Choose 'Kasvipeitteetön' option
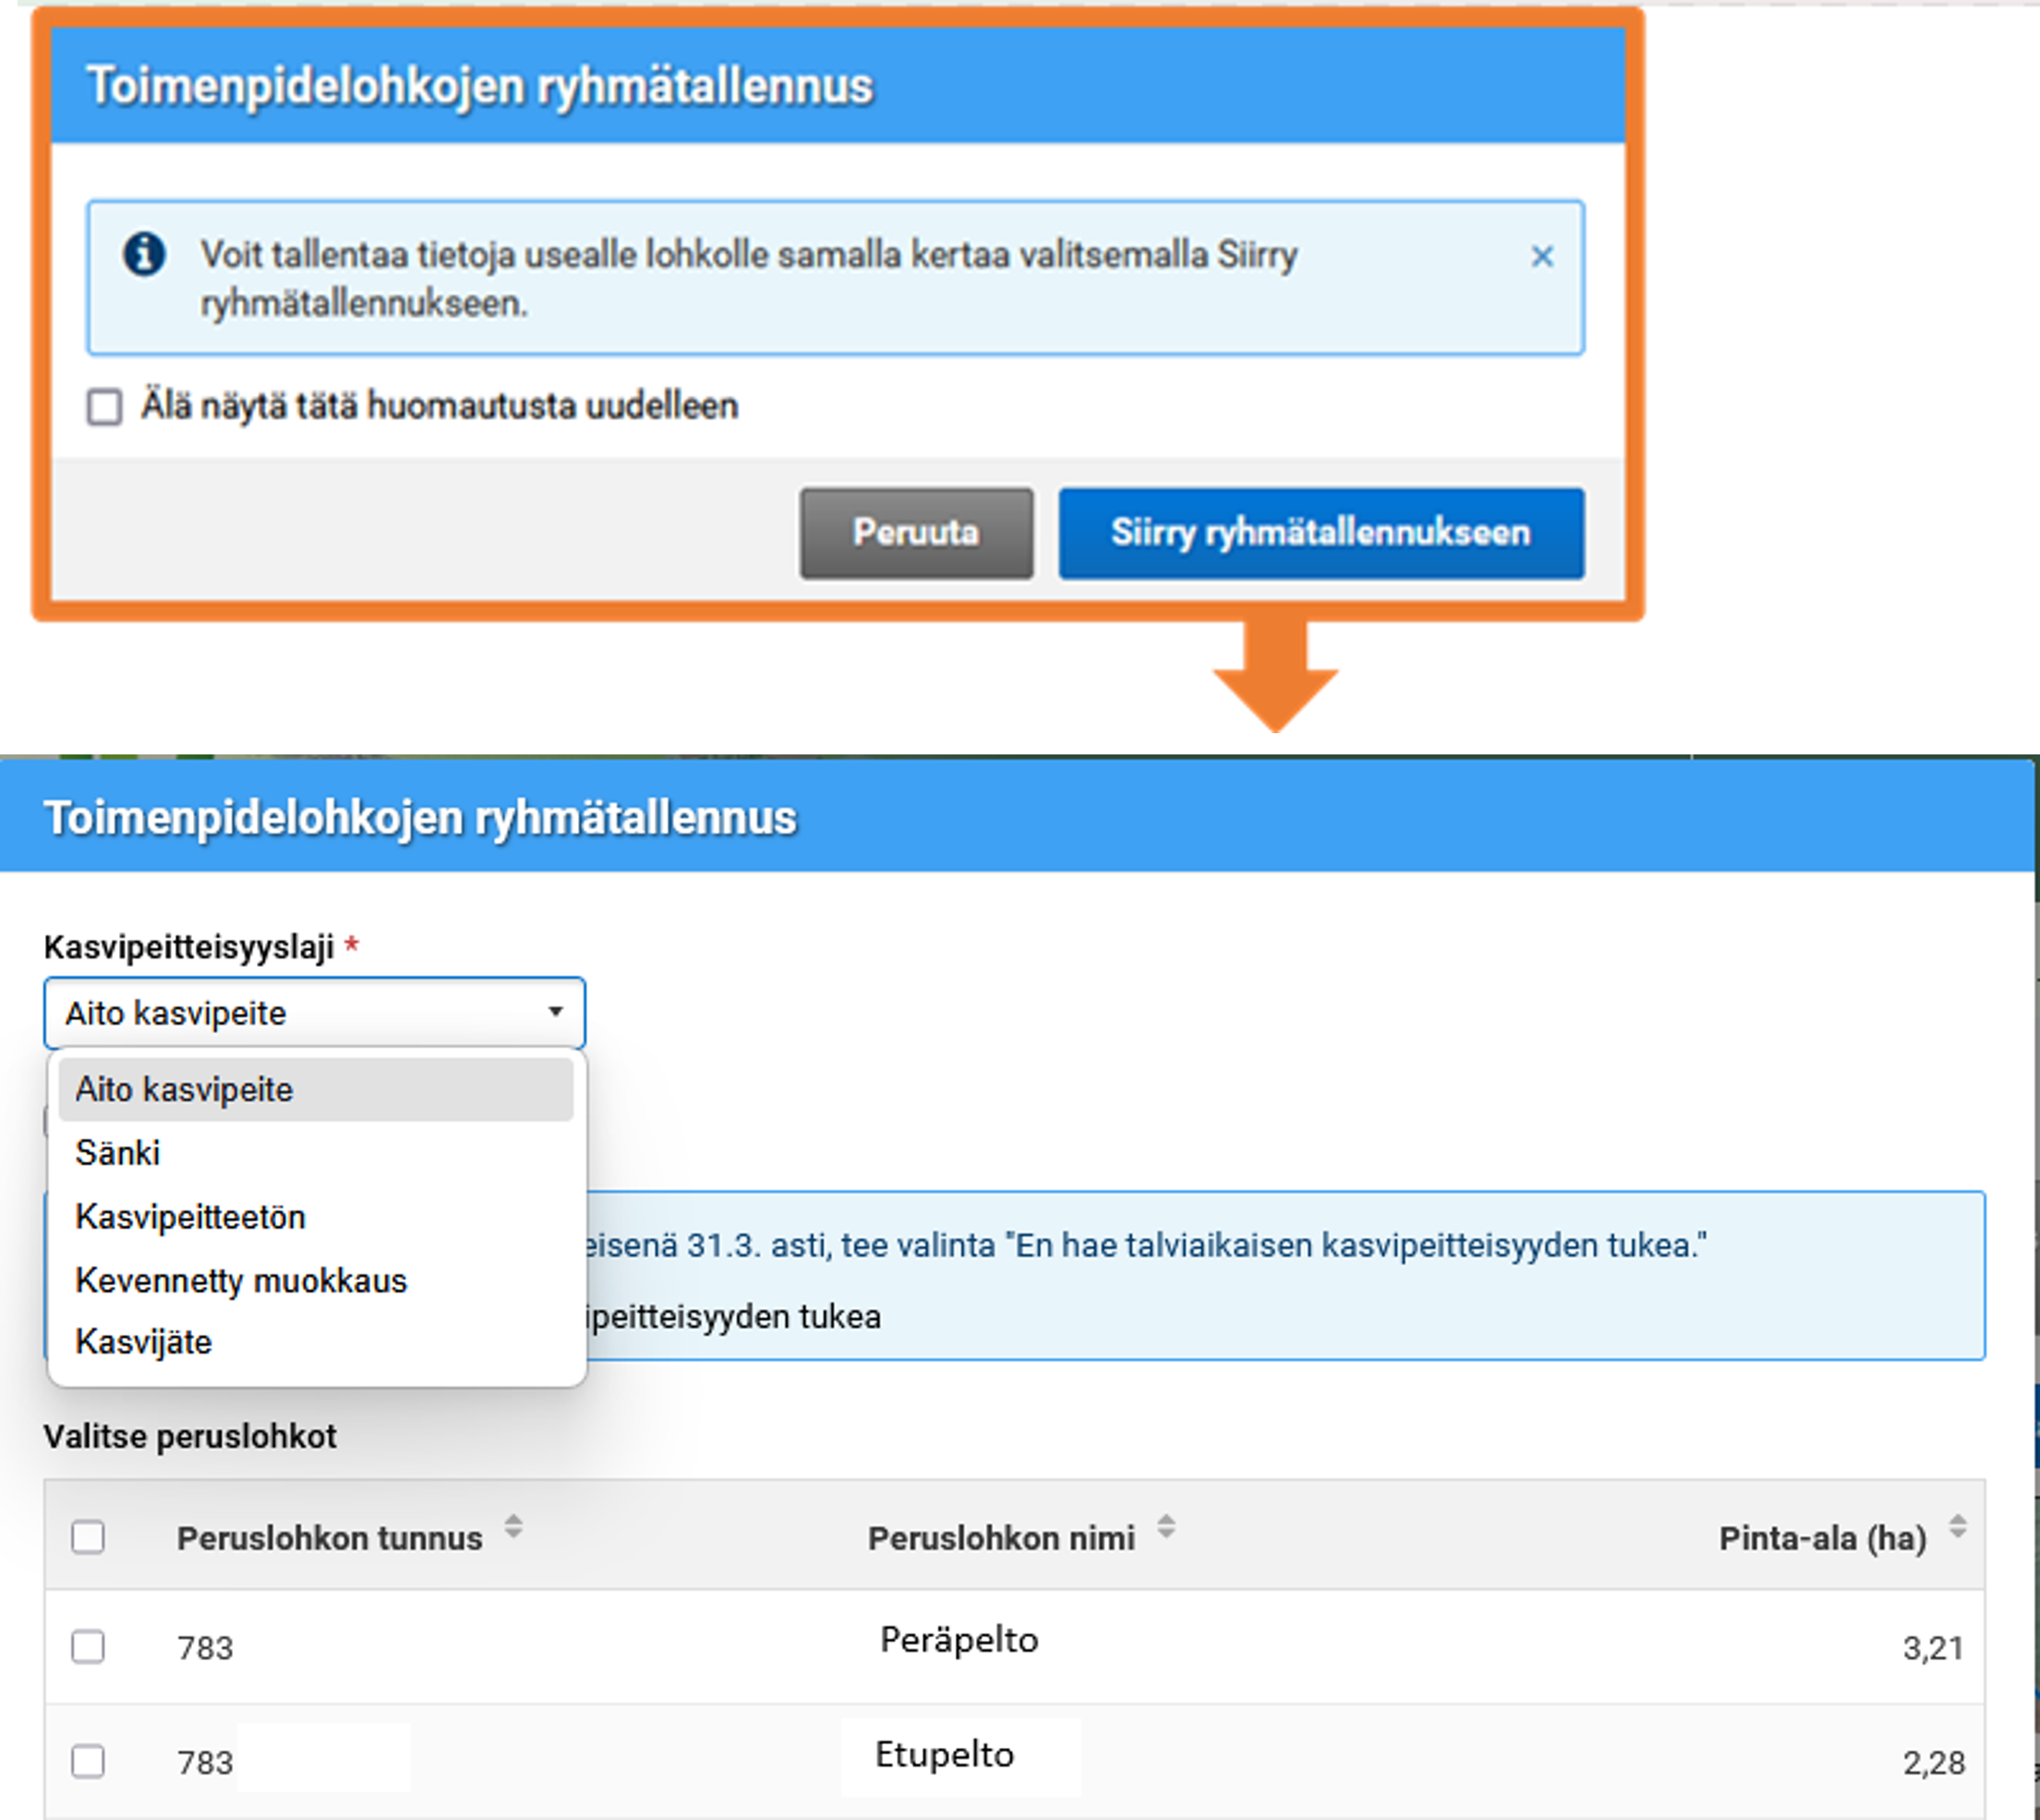This screenshot has height=1820, width=2040. [x=191, y=1217]
